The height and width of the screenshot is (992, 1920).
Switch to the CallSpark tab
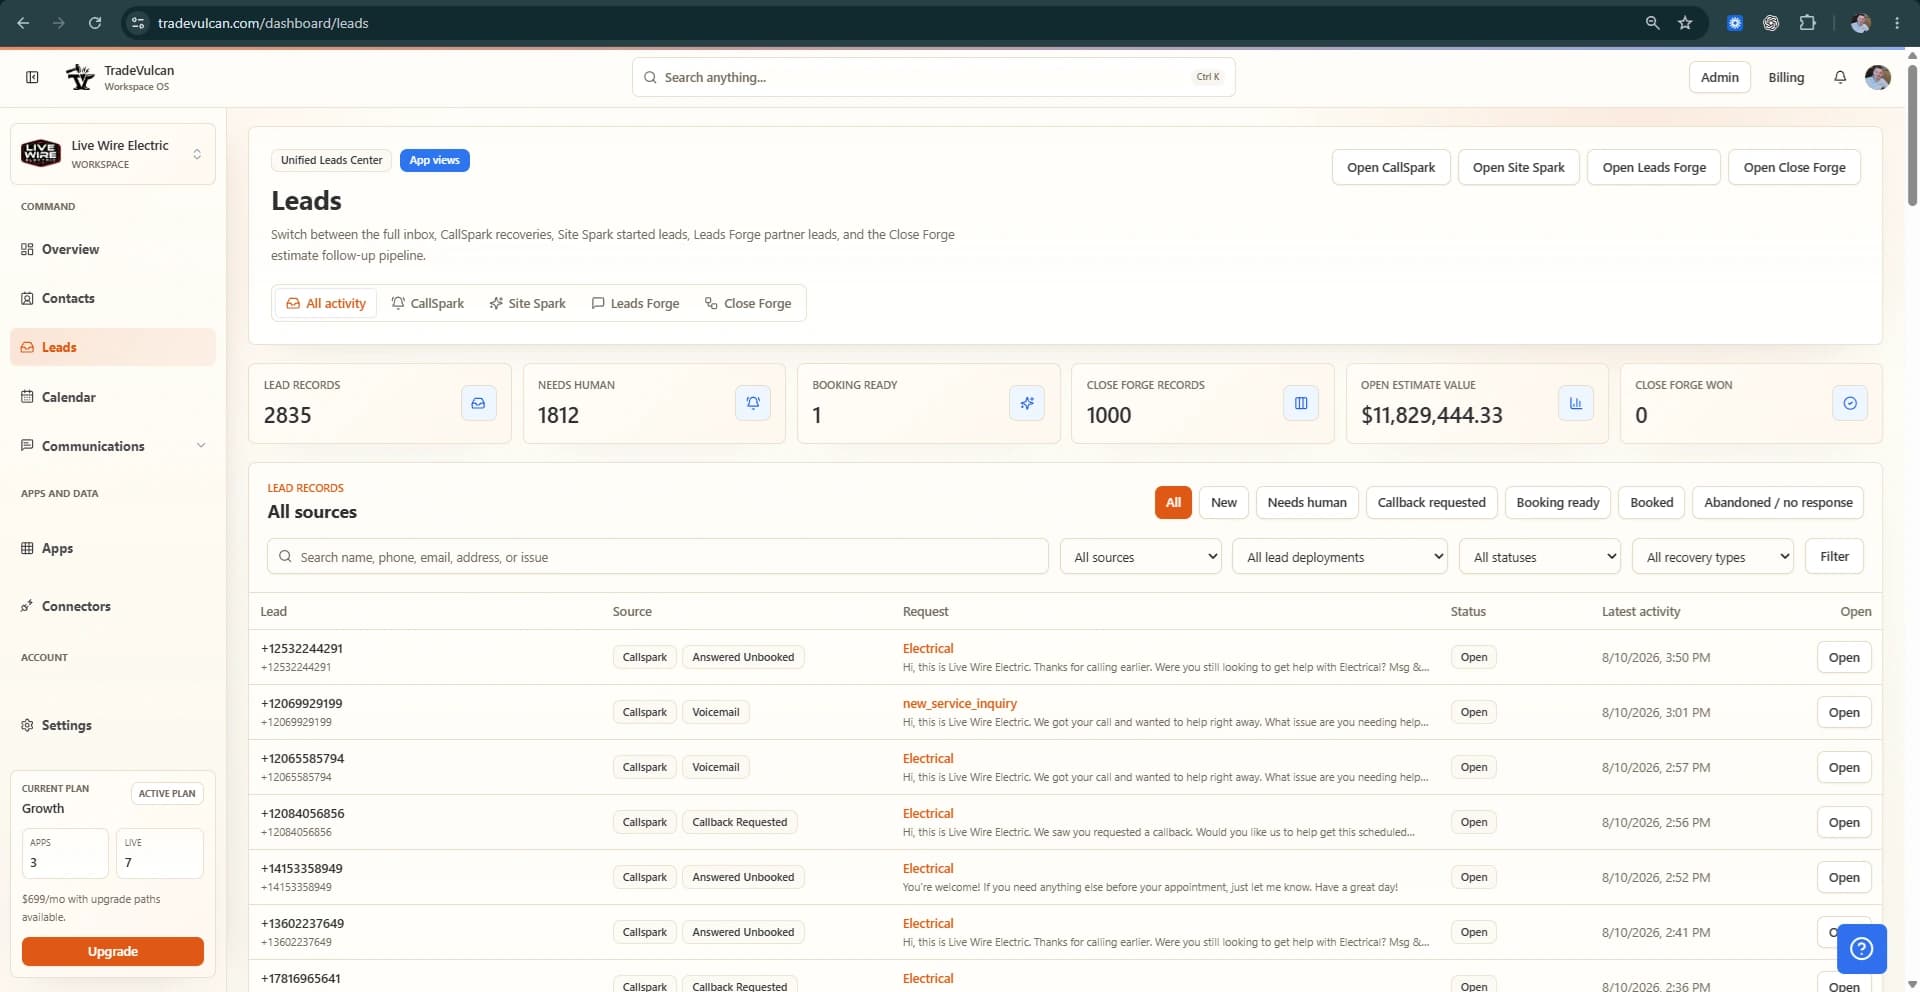[428, 303]
